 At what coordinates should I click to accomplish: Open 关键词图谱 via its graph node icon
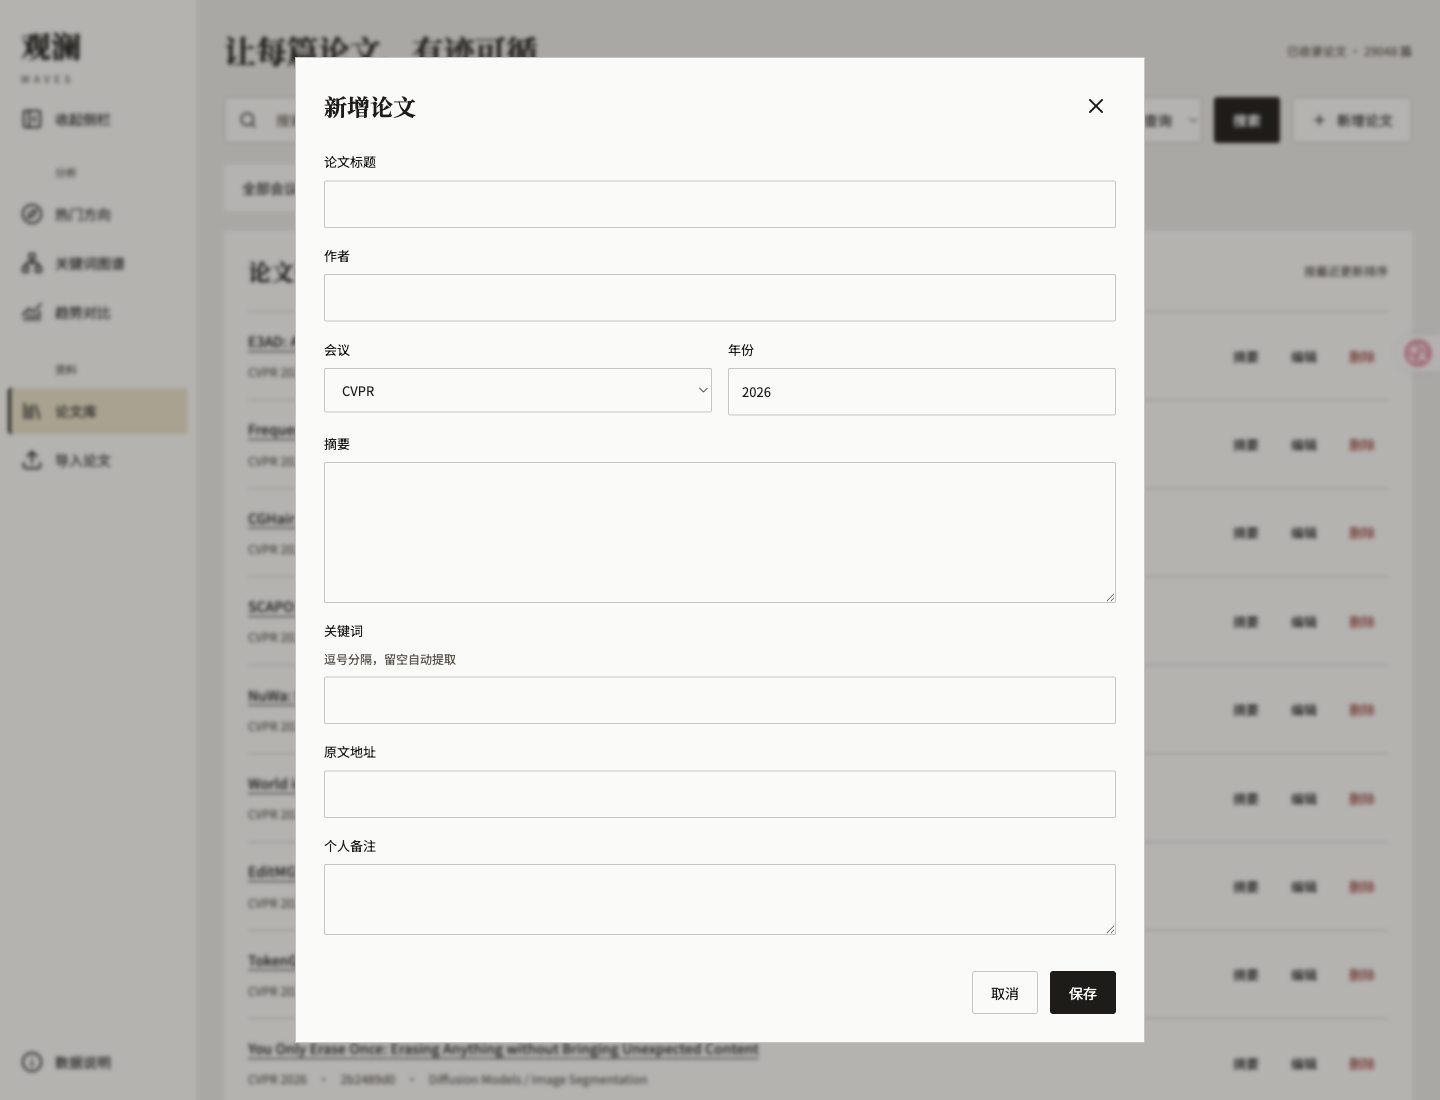coord(32,263)
